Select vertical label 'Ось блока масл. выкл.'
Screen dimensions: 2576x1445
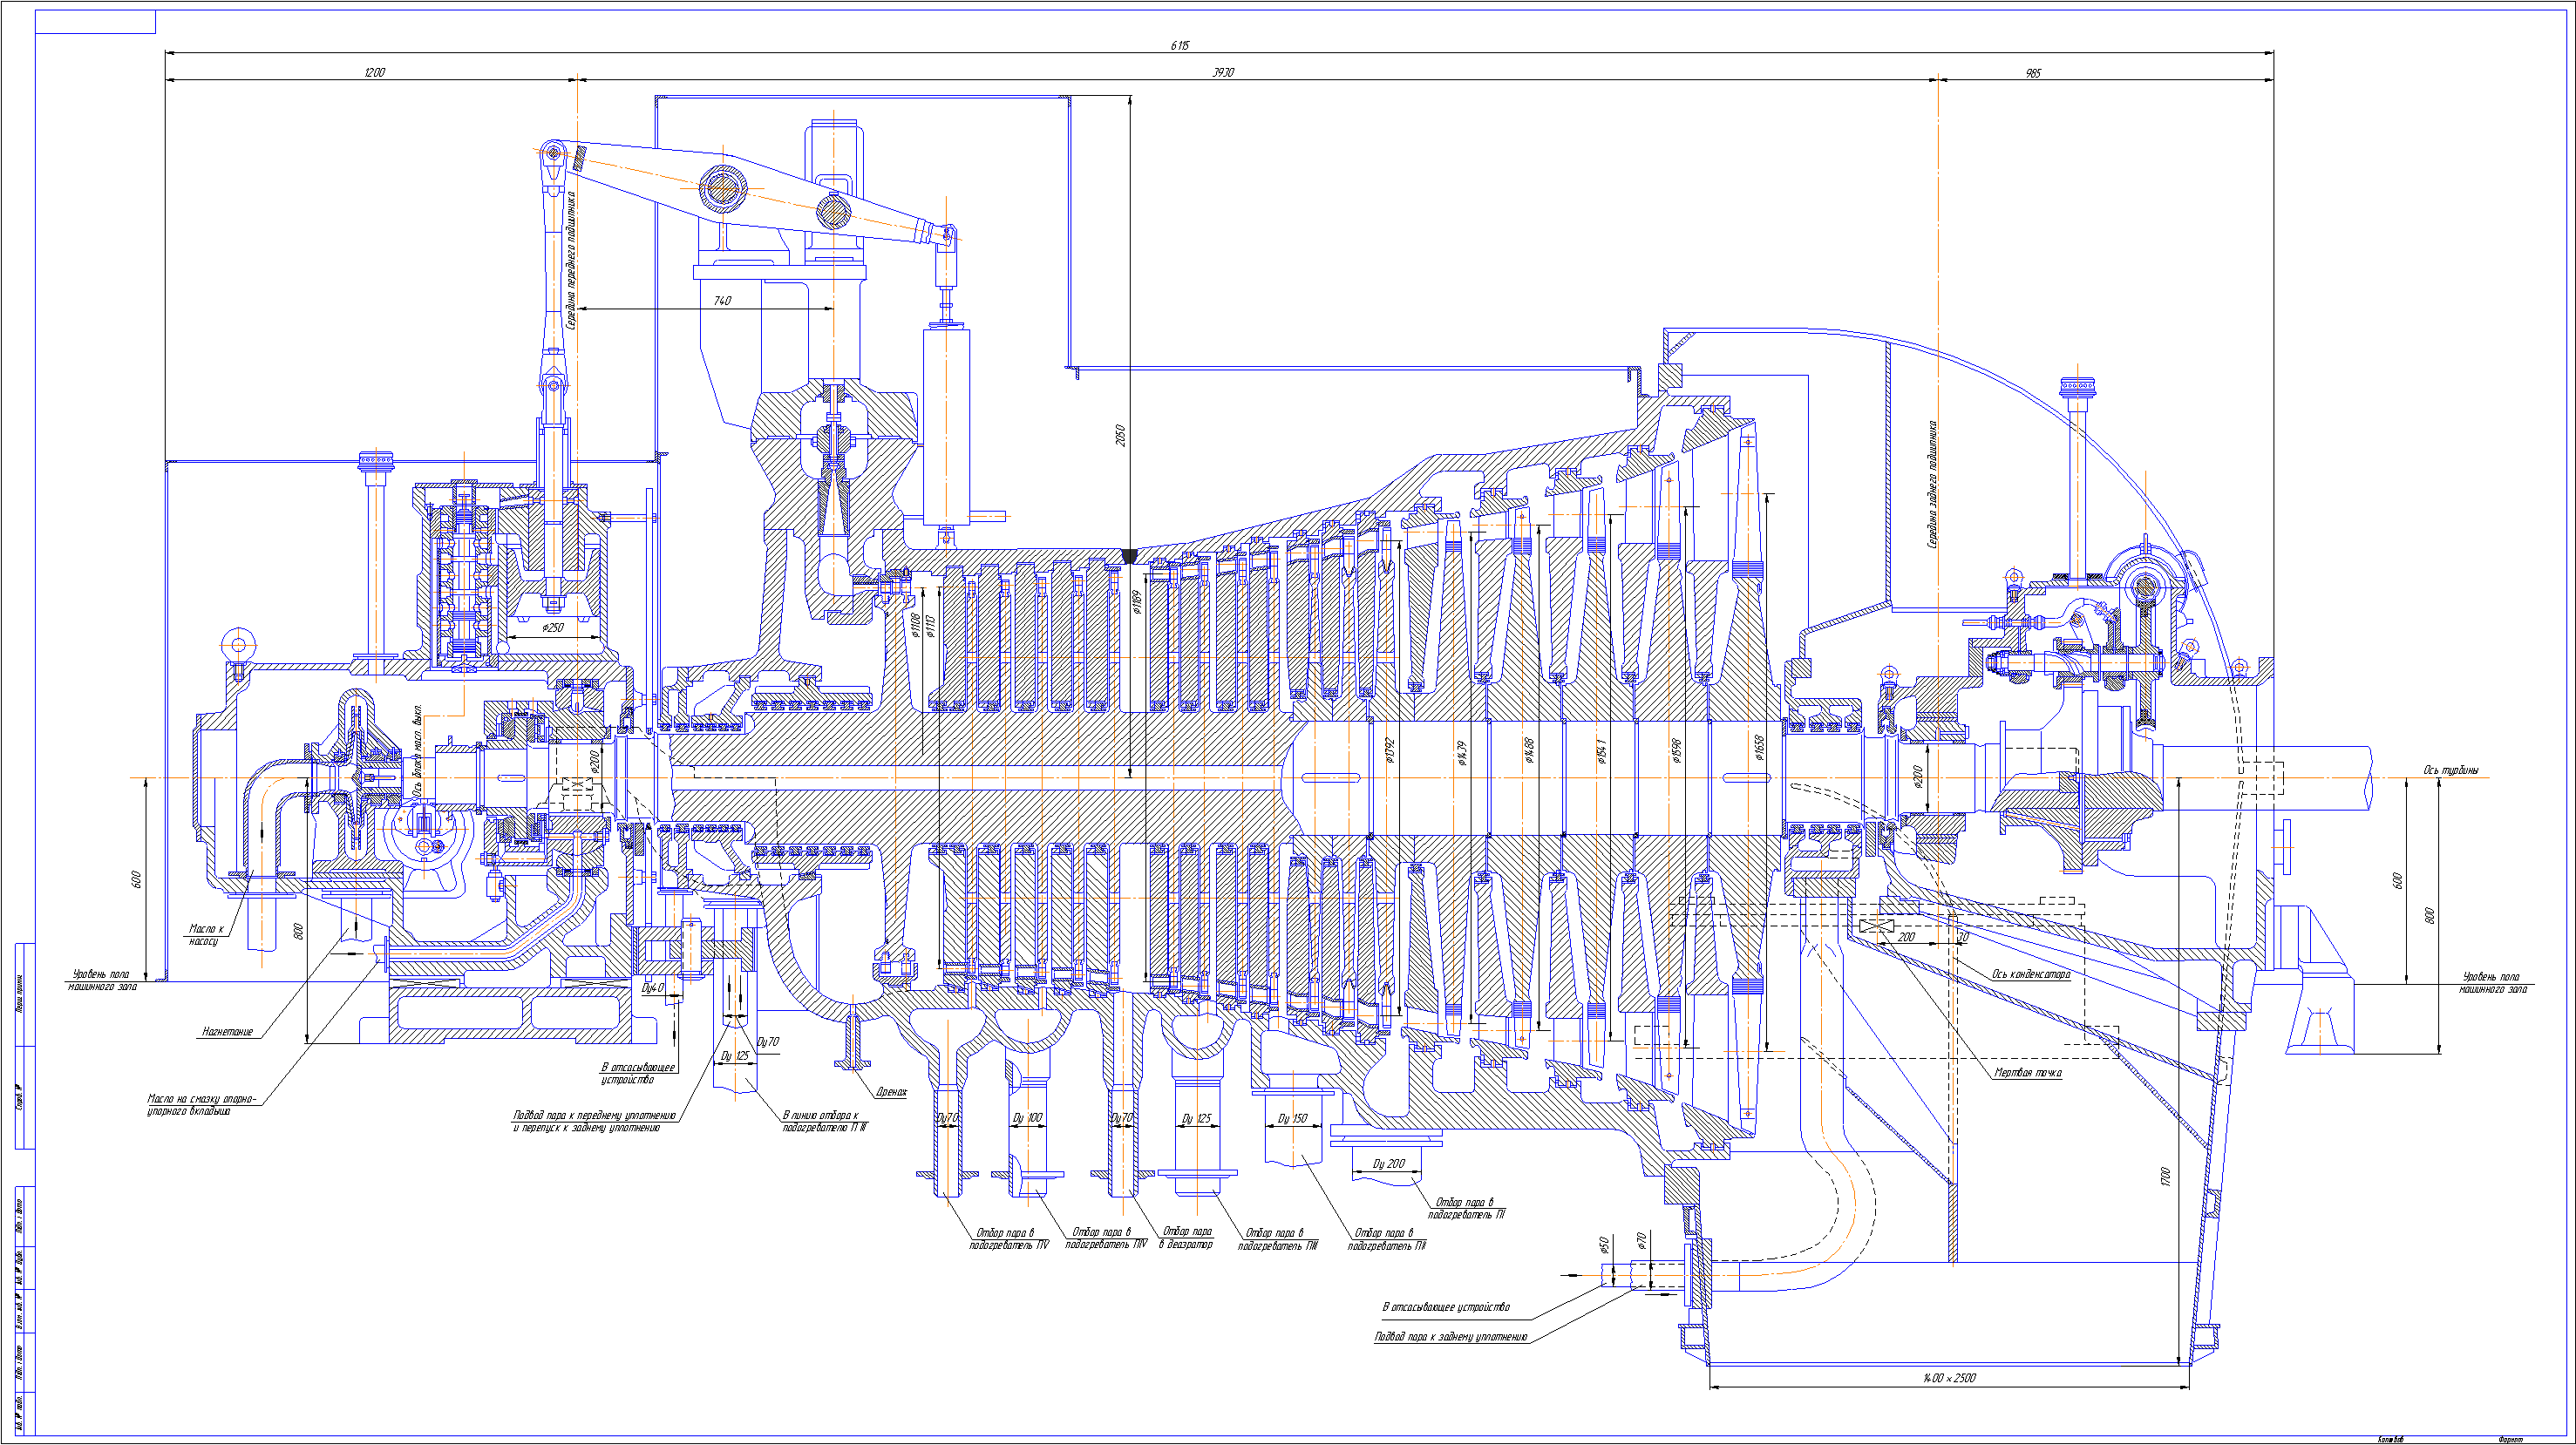(417, 752)
